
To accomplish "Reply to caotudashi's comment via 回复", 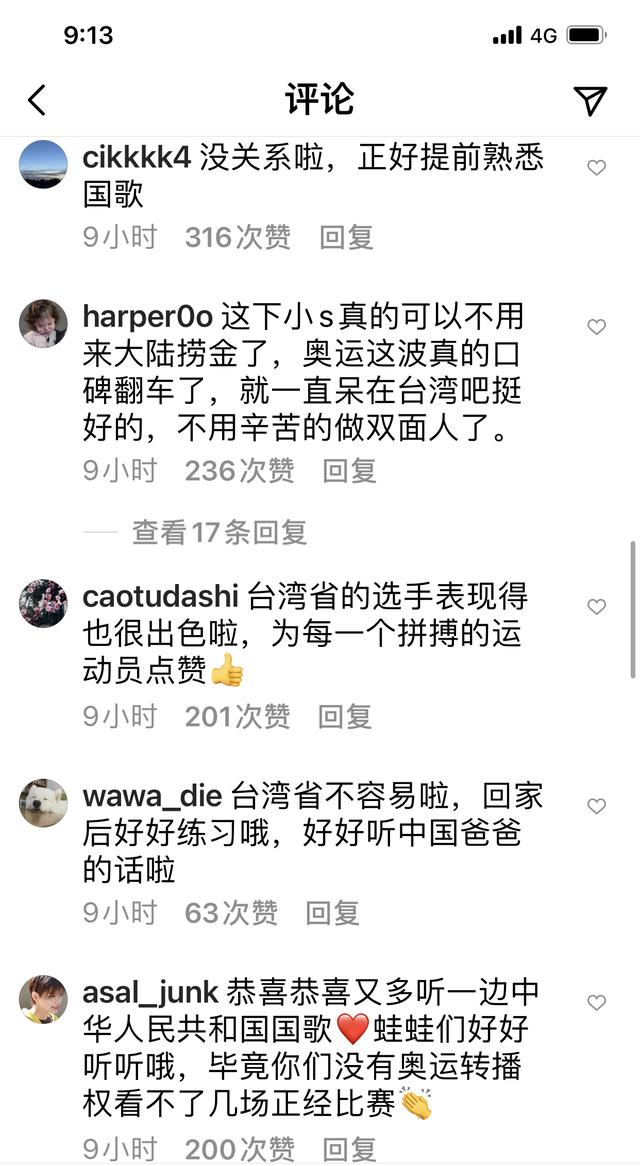I will pos(345,717).
